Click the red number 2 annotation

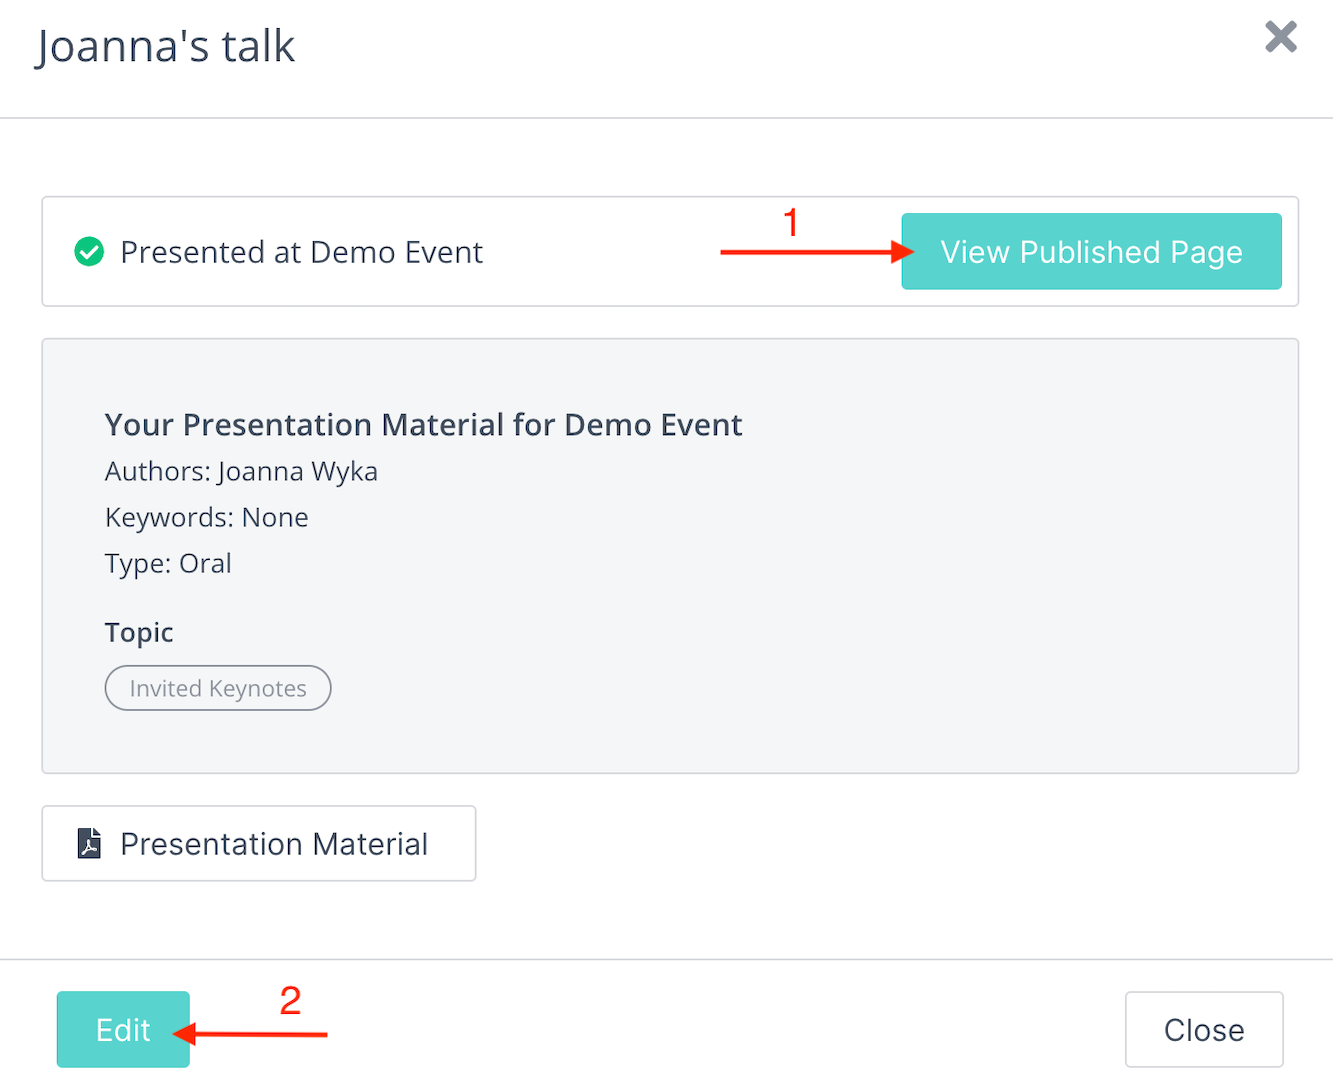coord(290,1000)
